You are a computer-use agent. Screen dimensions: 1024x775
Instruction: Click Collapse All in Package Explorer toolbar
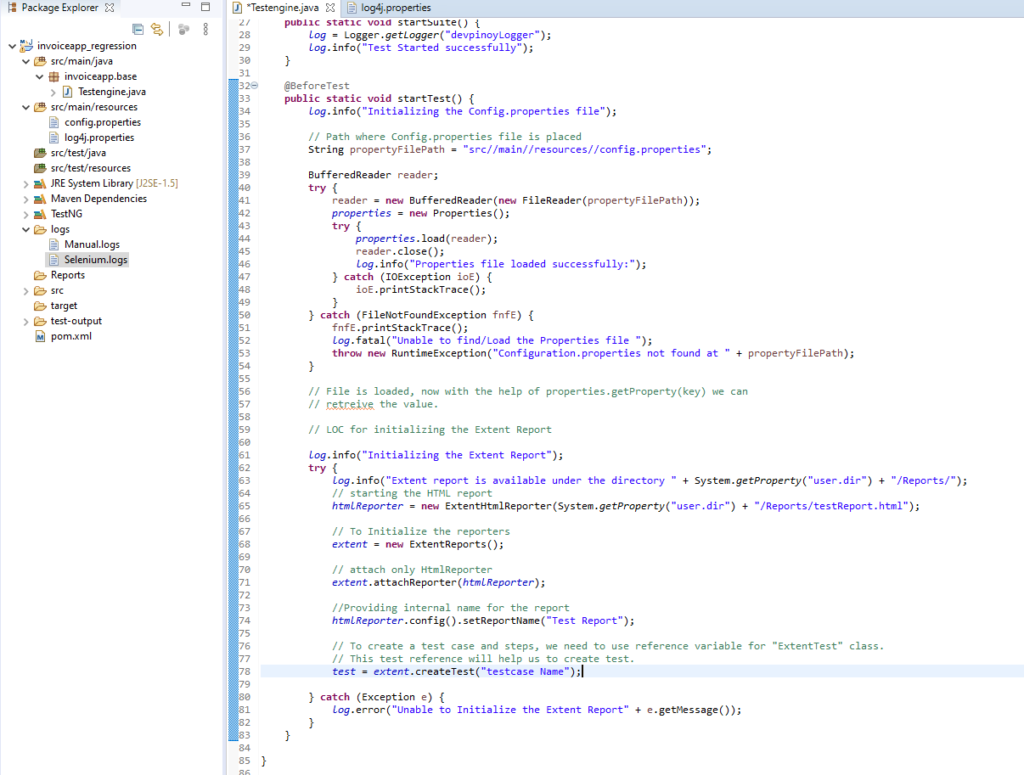138,29
